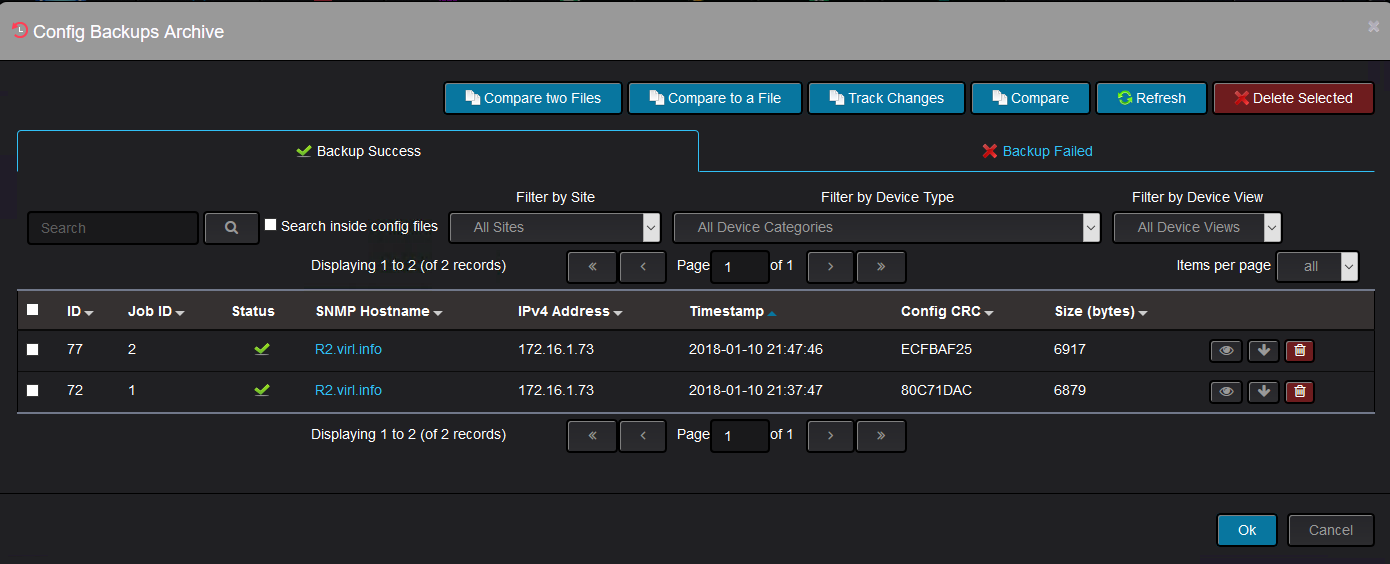The width and height of the screenshot is (1390, 564).
Task: View config for backup ID 77
Action: (1226, 350)
